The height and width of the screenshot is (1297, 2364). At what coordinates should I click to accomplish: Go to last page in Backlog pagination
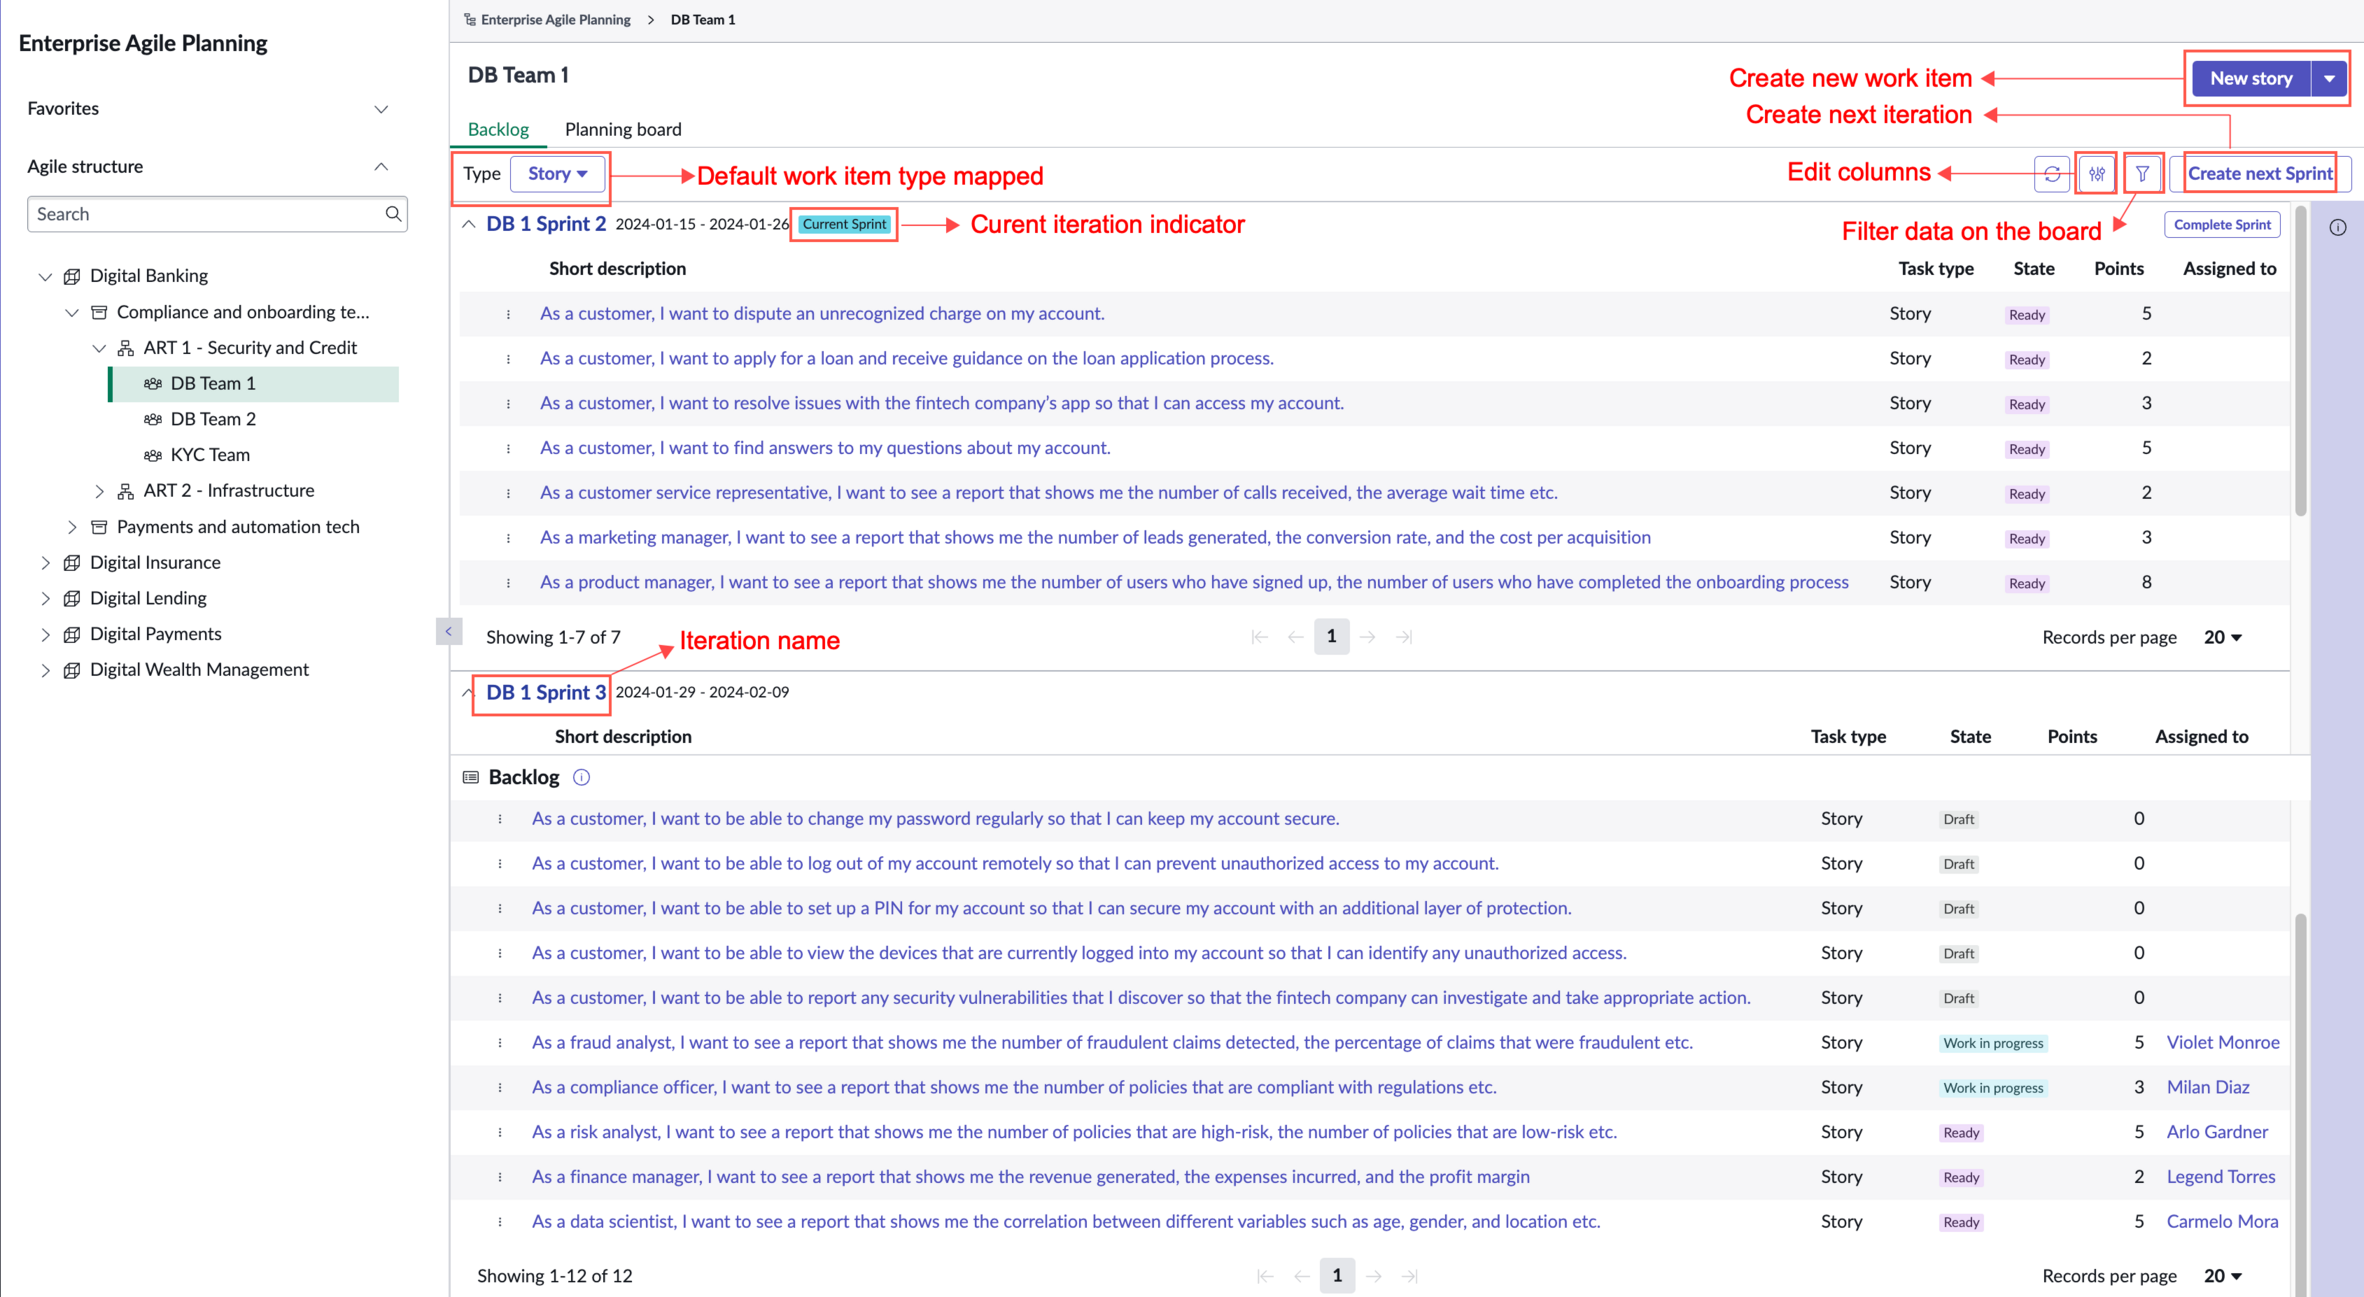point(1410,1276)
